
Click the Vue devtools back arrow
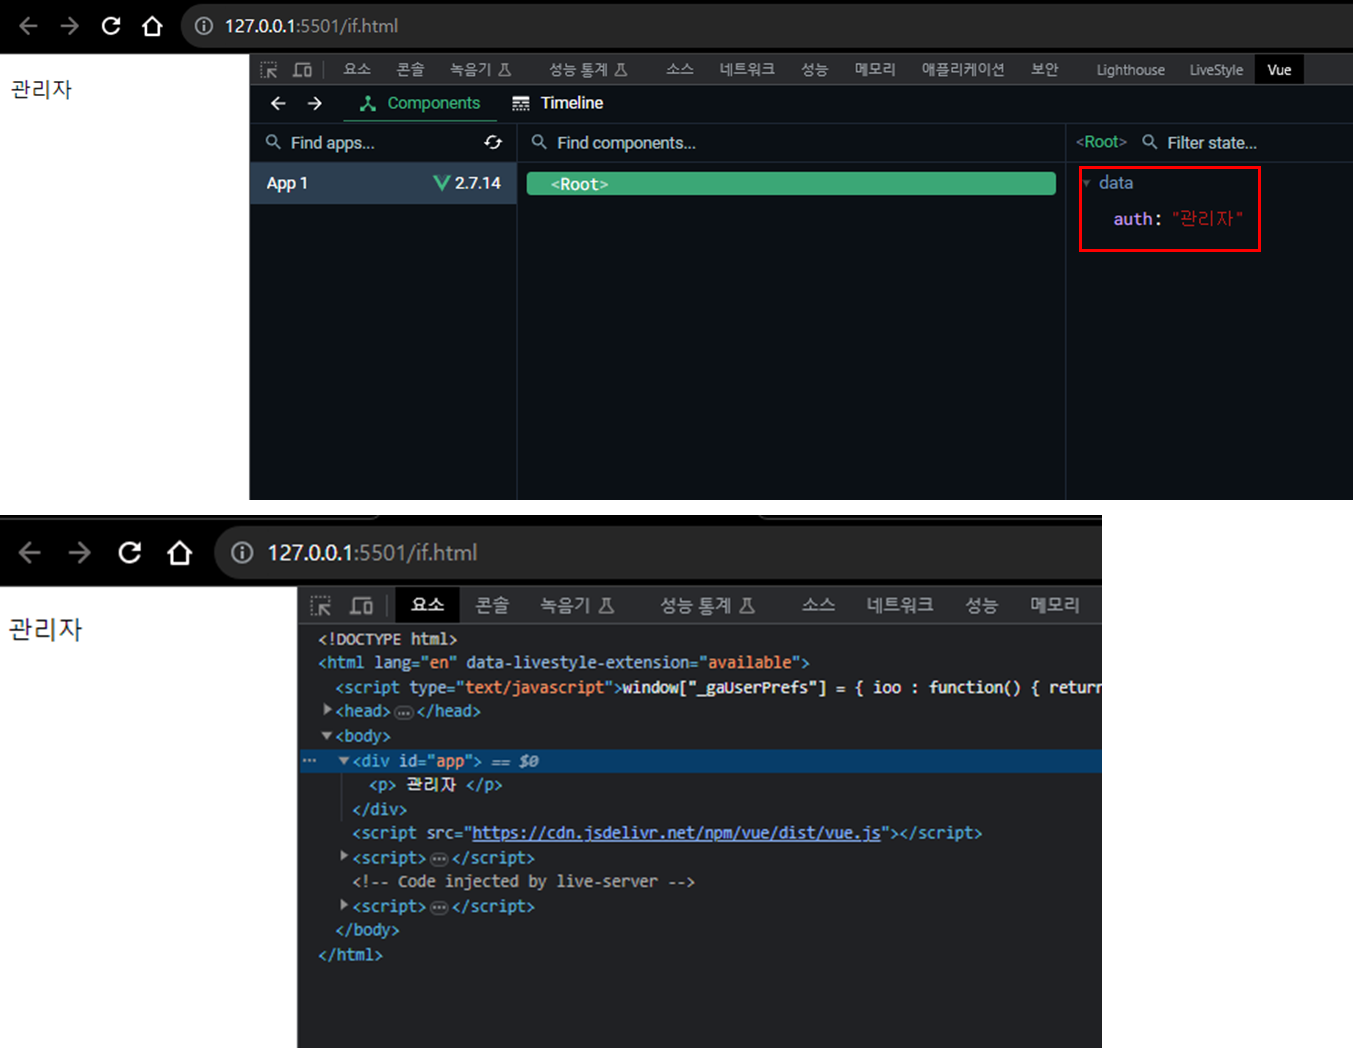pyautogui.click(x=278, y=103)
